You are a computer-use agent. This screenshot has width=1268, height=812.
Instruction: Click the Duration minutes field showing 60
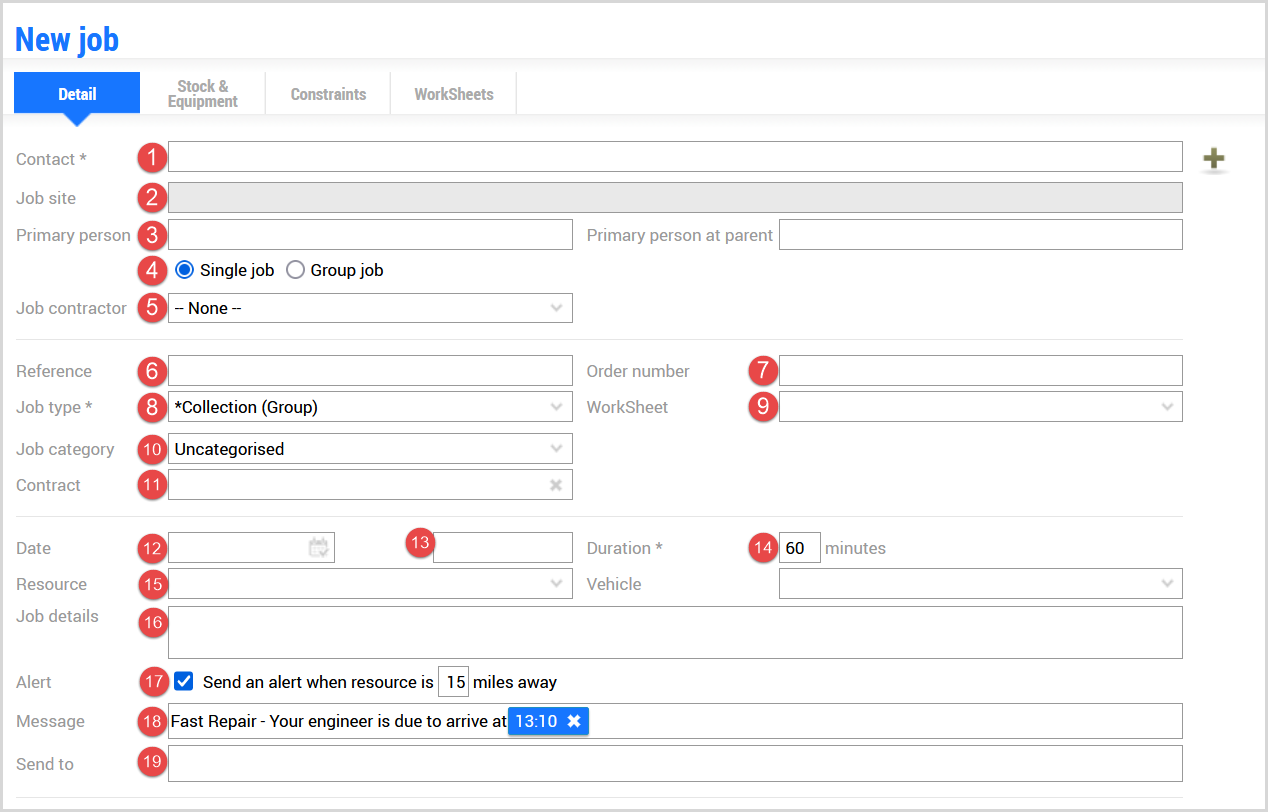(x=799, y=548)
